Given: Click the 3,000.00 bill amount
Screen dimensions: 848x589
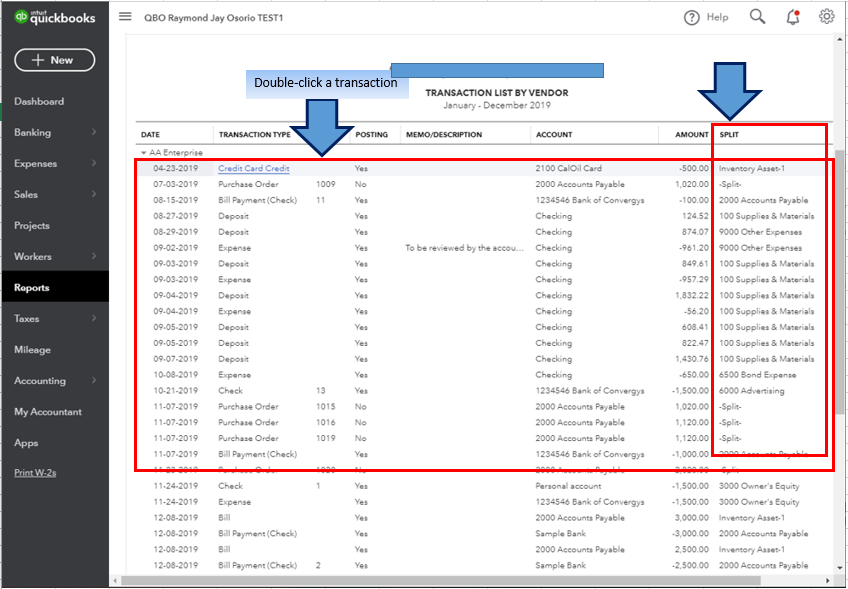Looking at the screenshot, I should (691, 518).
